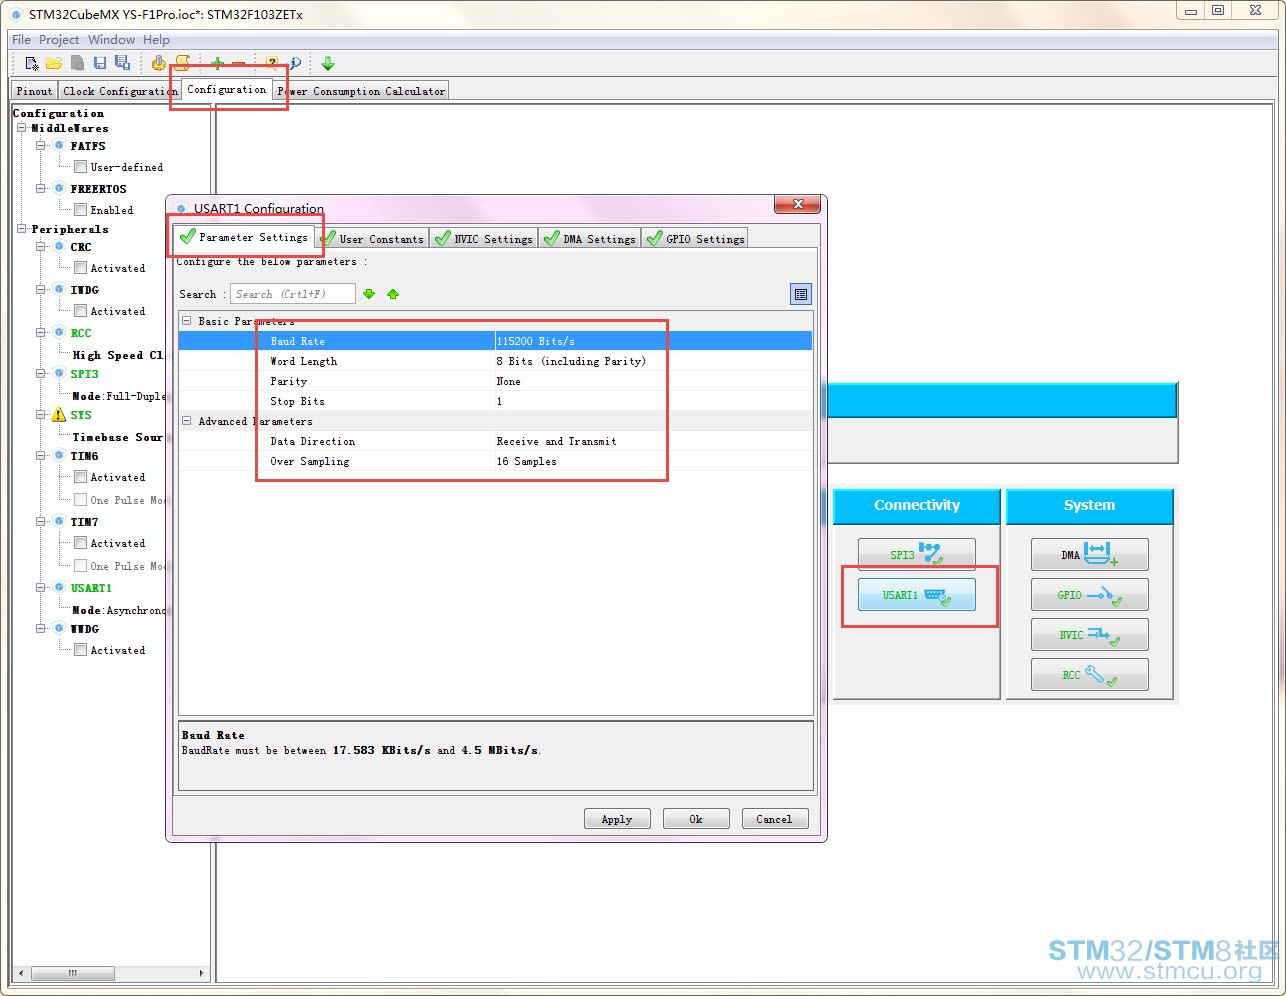Collapse the CRC tree node
Image resolution: width=1286 pixels, height=996 pixels.
click(x=42, y=247)
